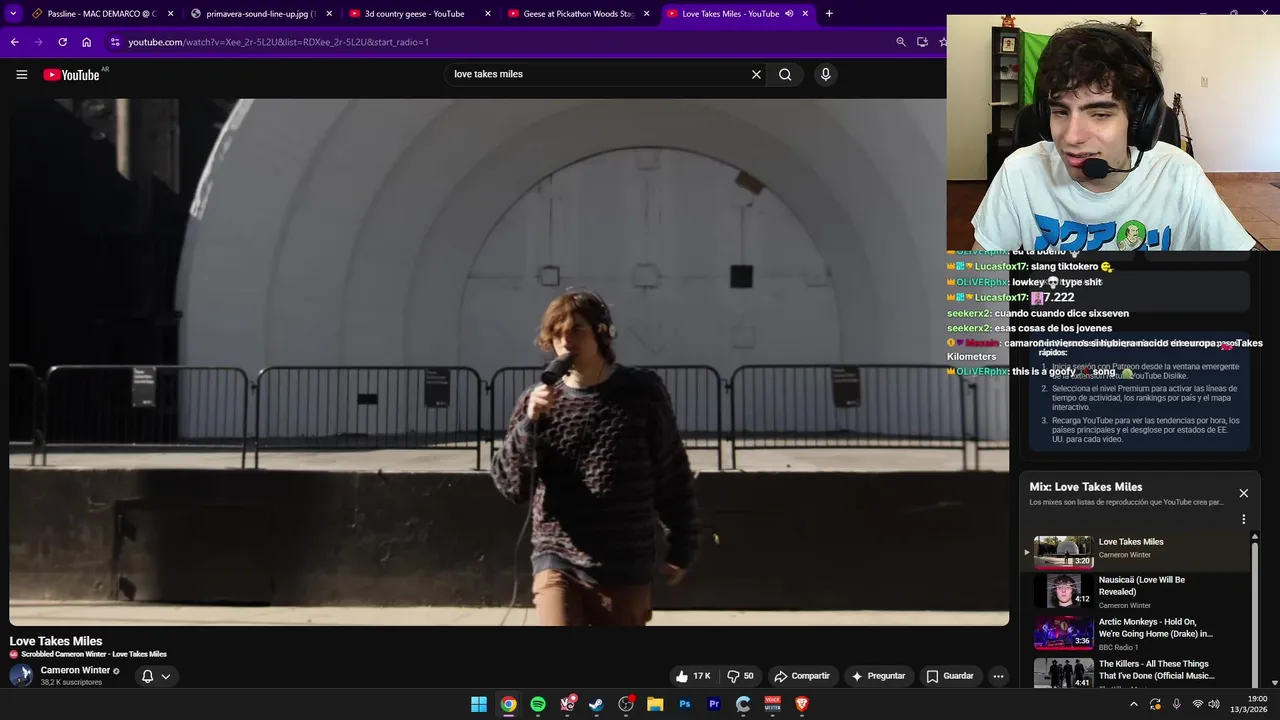Click the tray microphone icon
This screenshot has width=1280, height=720.
click(1176, 704)
